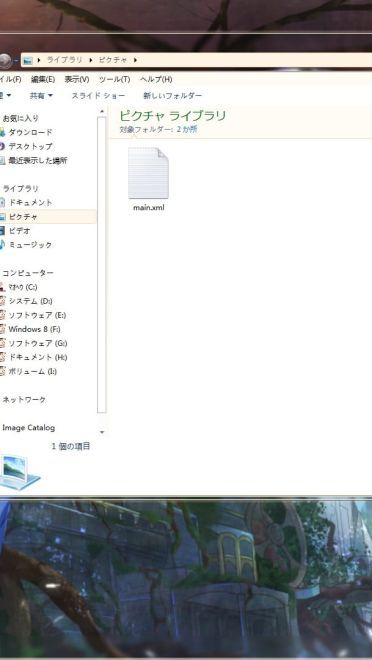Open ドキュメント library

[x=30, y=202]
